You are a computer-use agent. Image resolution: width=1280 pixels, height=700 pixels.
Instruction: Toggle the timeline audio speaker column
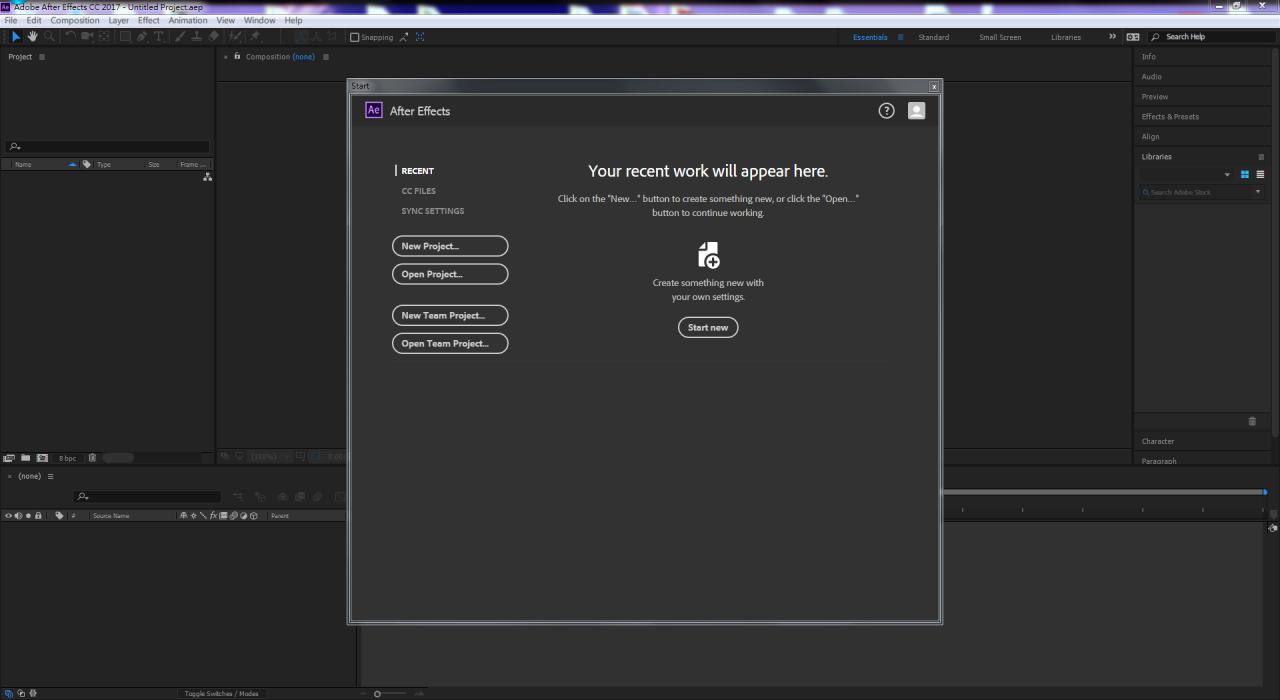18,516
